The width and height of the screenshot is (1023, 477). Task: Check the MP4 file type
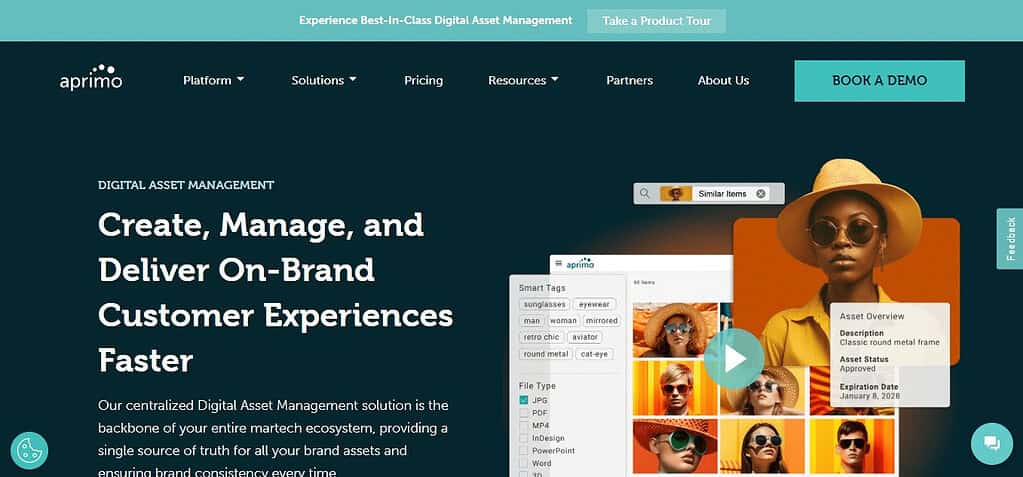tap(524, 425)
